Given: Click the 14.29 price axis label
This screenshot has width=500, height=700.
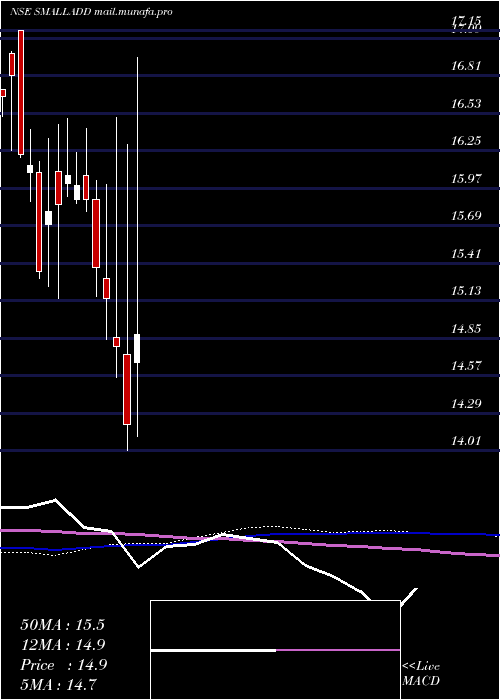Looking at the screenshot, I should [466, 404].
